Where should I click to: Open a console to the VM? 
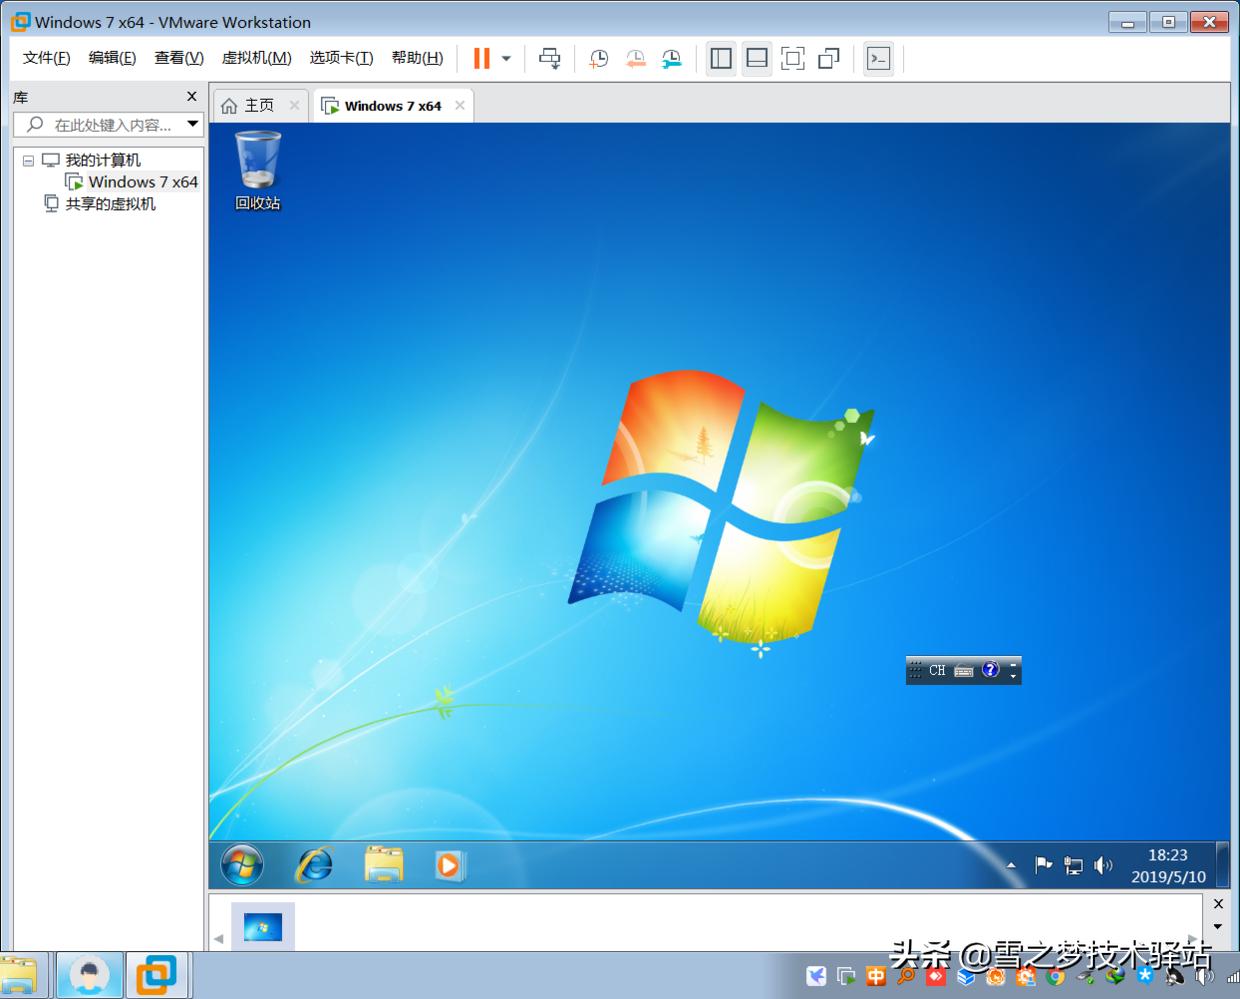[x=878, y=58]
